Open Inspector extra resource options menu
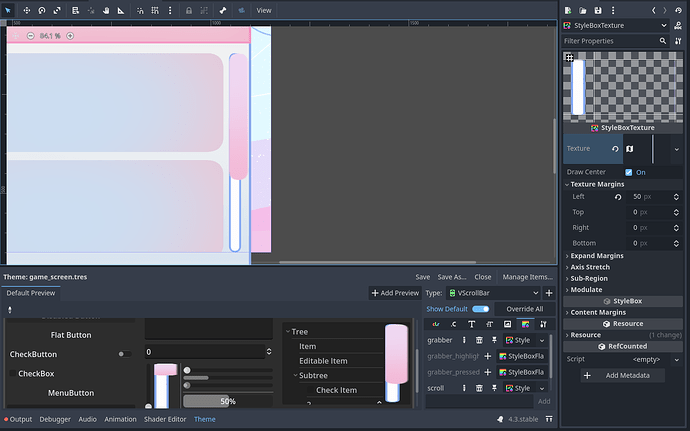Screen dimensions: 690x431 (613, 10)
